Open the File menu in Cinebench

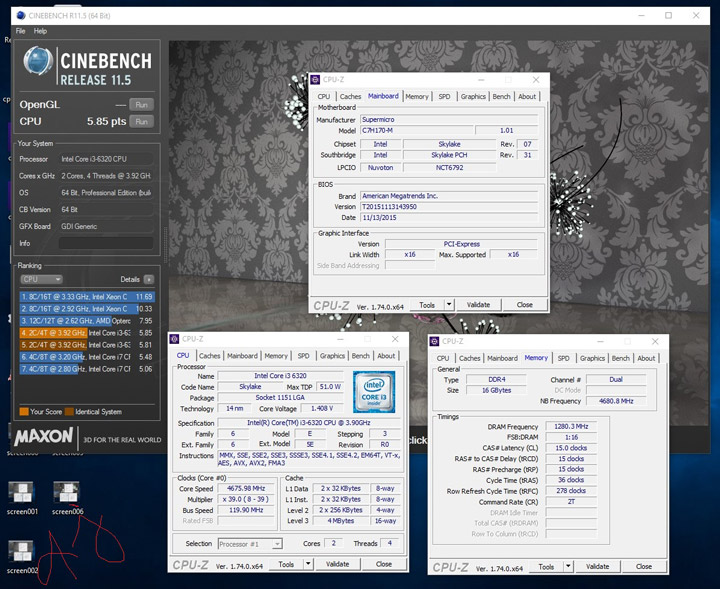click(x=21, y=31)
